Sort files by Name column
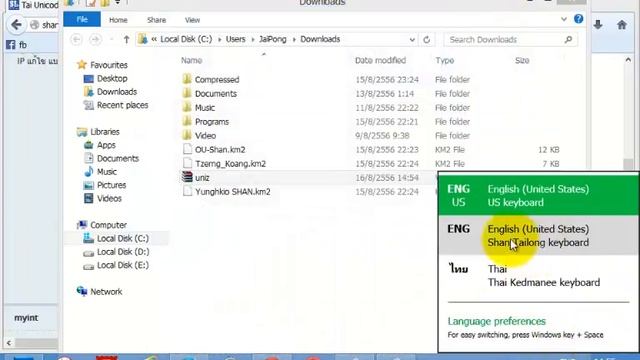 click(x=191, y=60)
